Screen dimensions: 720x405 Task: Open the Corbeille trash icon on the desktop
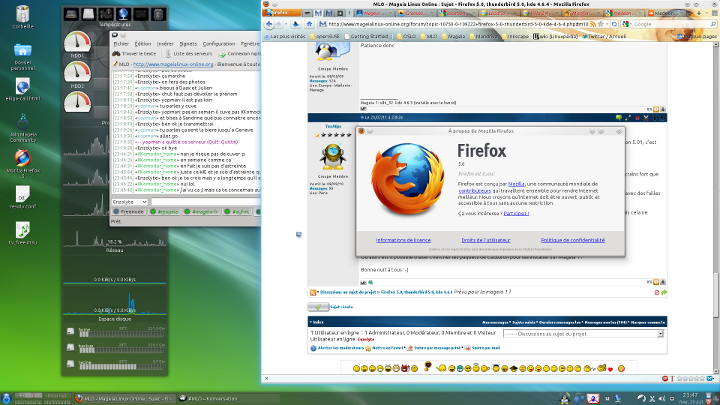click(22, 17)
